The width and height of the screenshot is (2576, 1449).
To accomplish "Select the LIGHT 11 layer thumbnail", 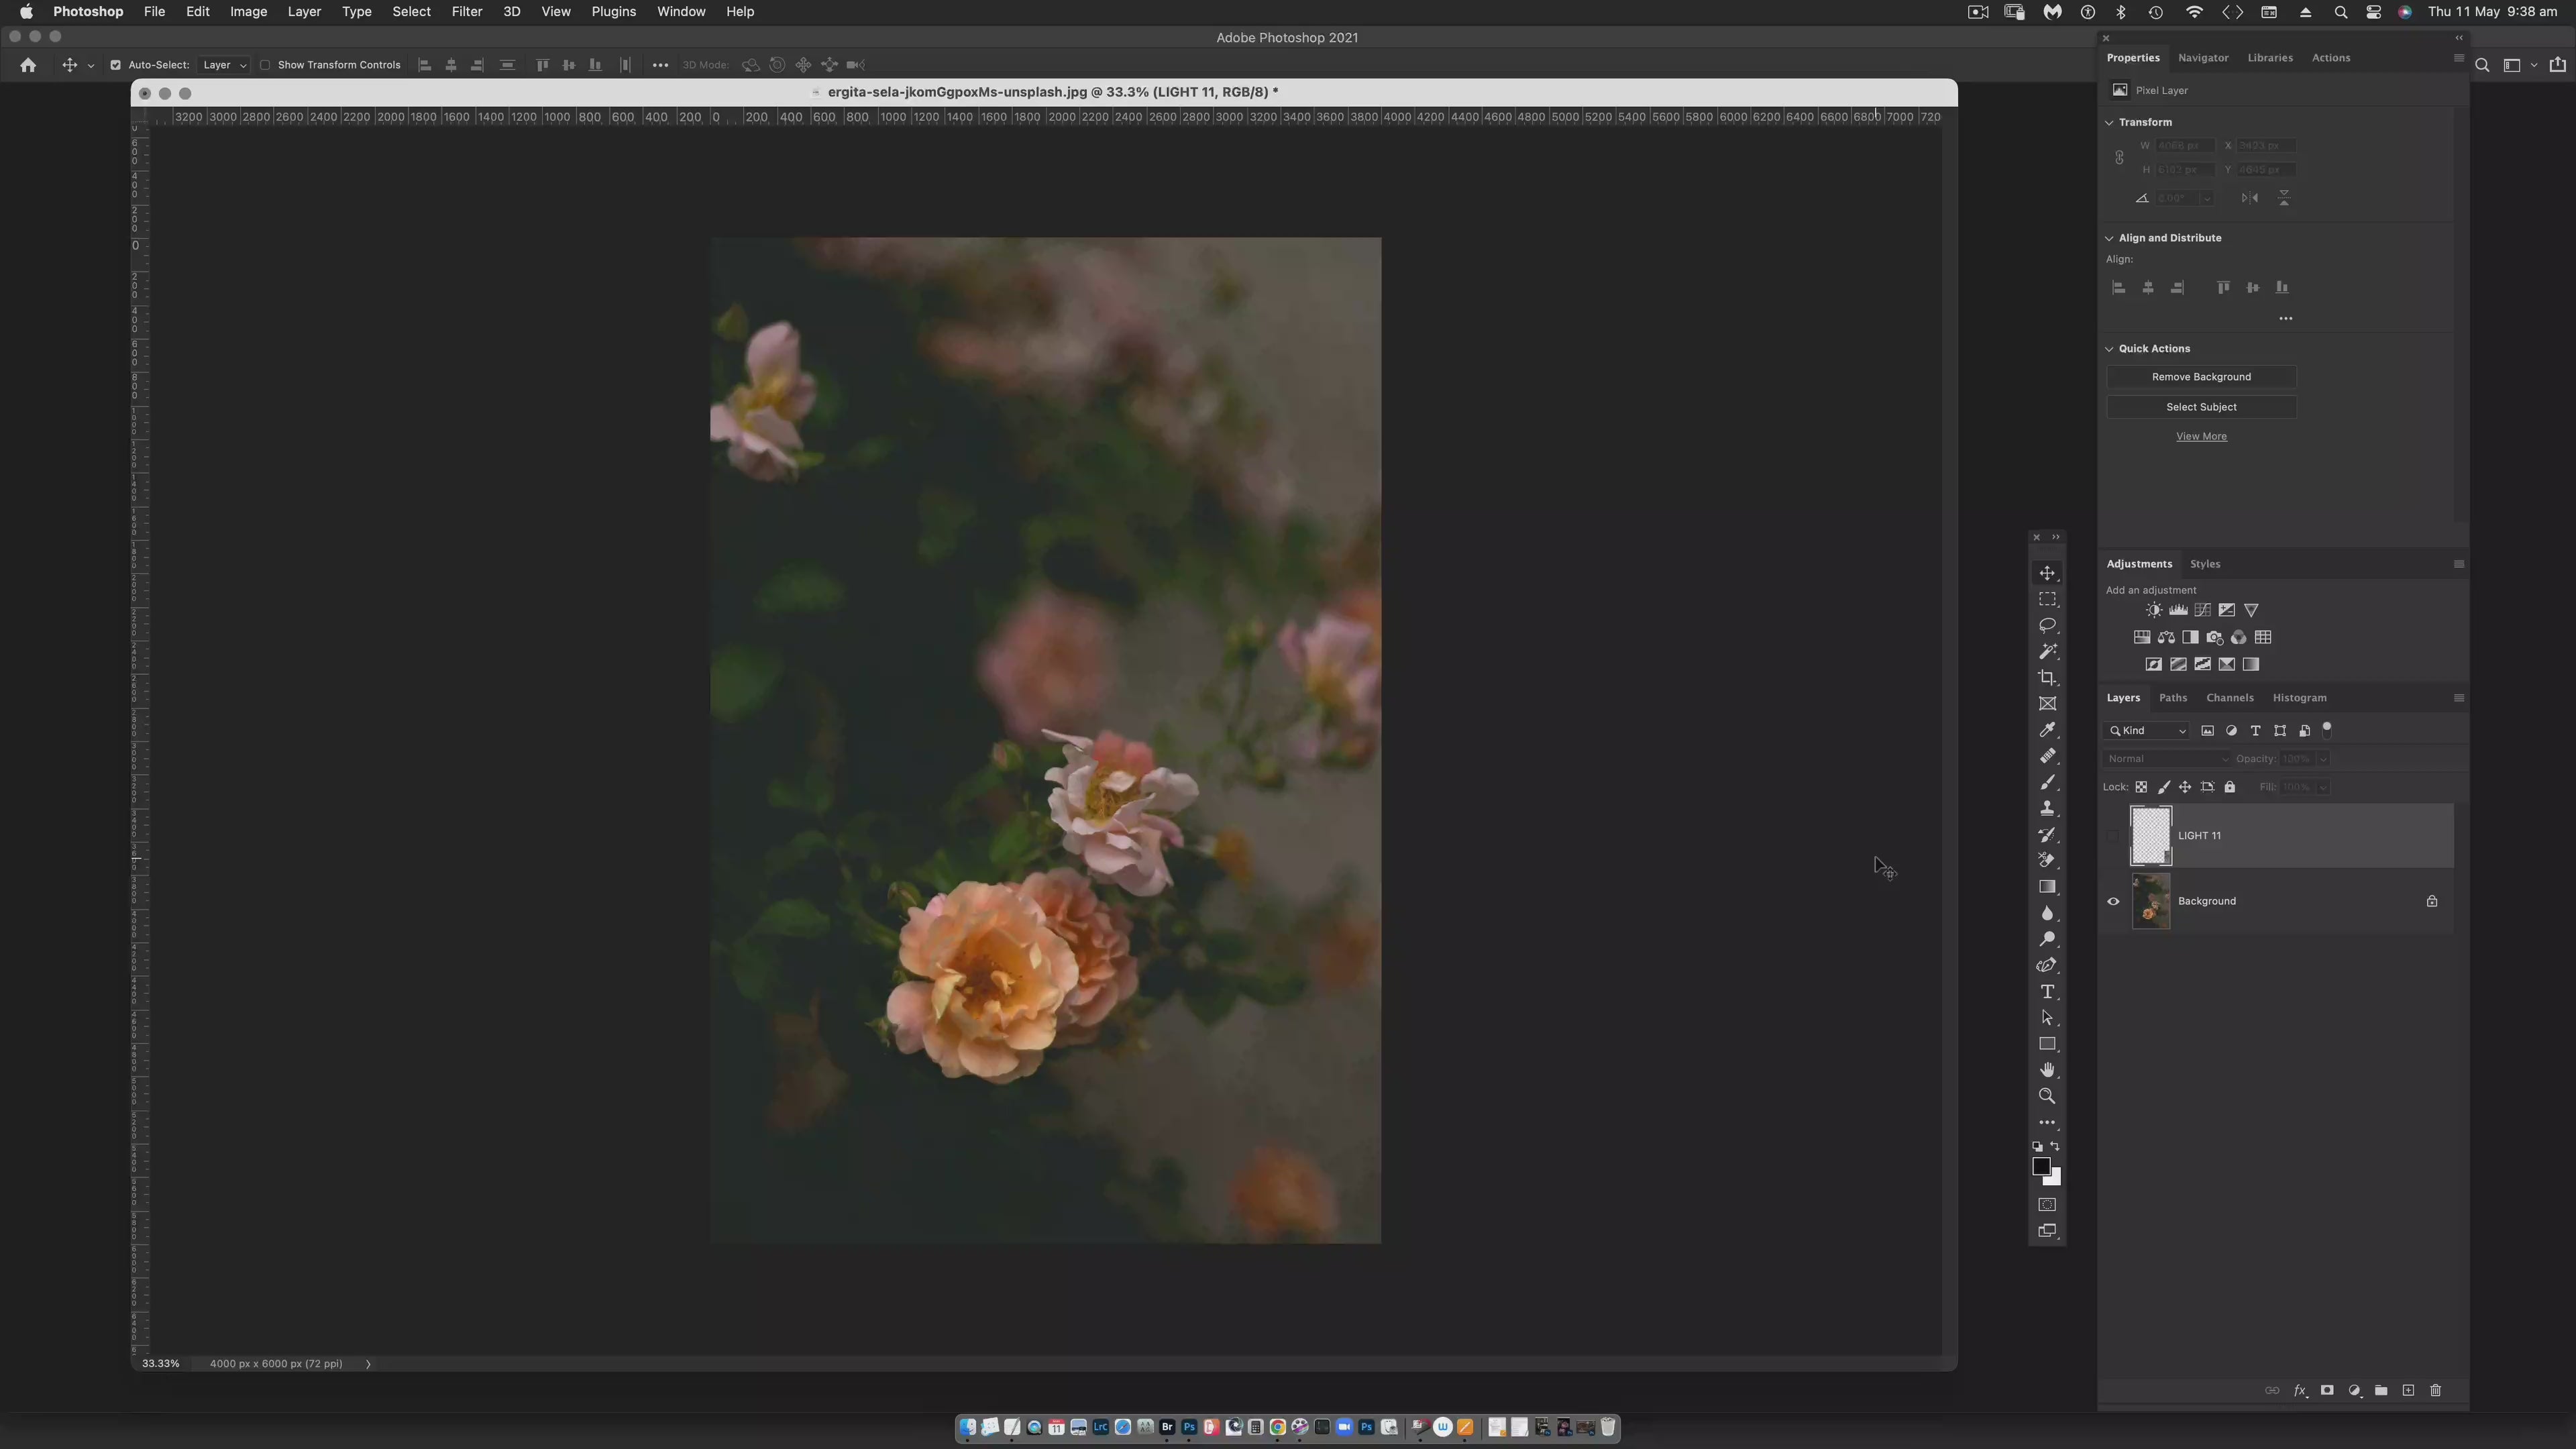I will 2150,835.
